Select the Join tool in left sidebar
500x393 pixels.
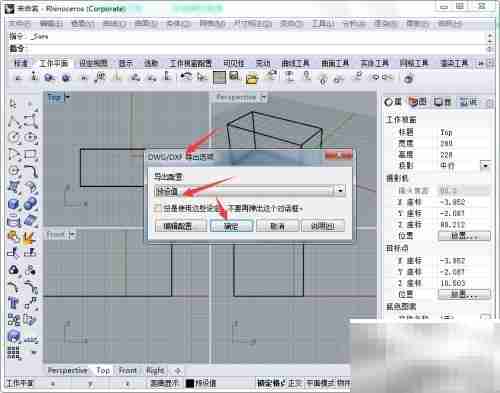pos(14,237)
